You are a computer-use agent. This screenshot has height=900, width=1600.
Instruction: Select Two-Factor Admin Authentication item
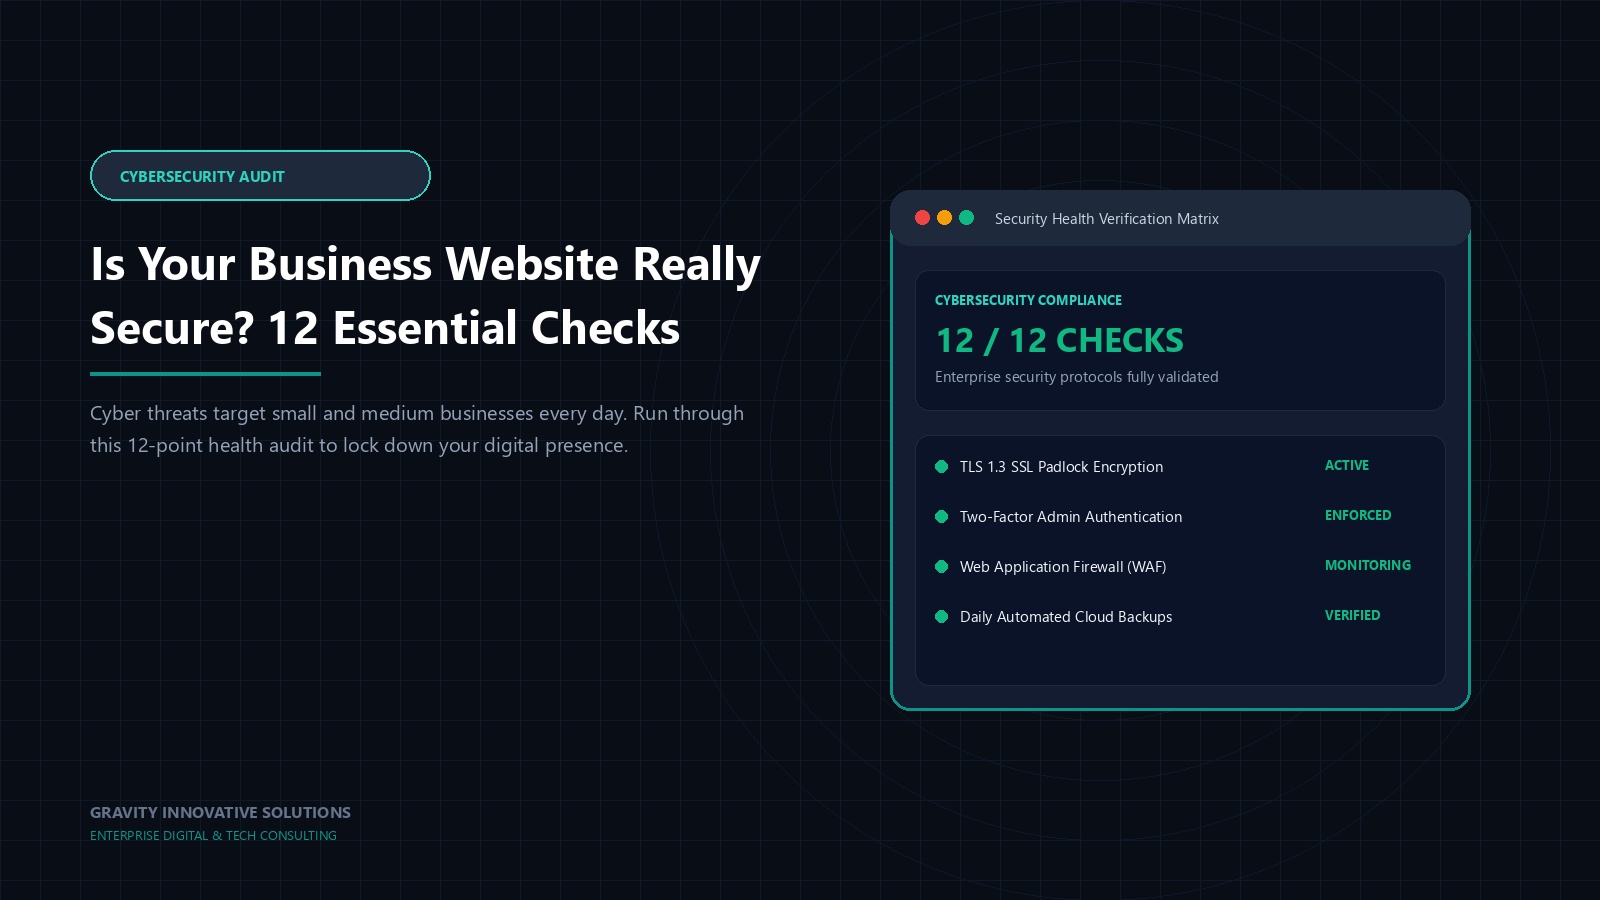pyautogui.click(x=1070, y=517)
